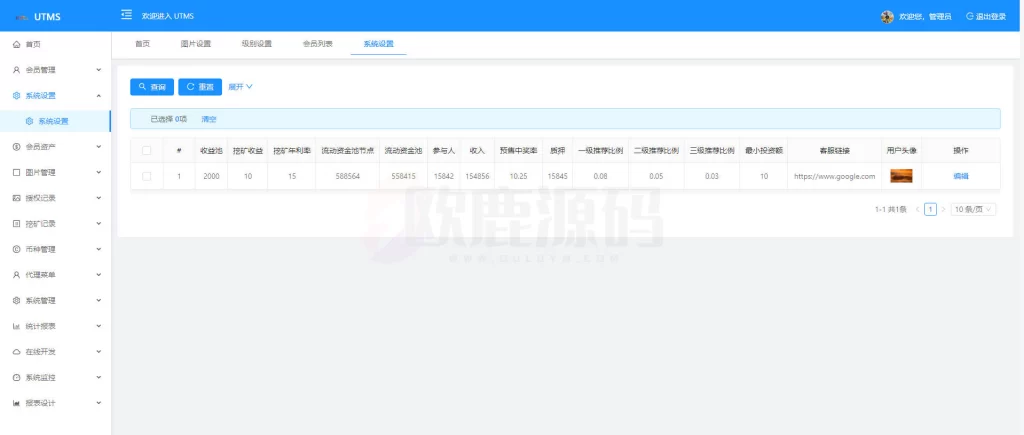This screenshot has height=435, width=1024.
Task: Click the https://www.google.com cell
Action: (835, 176)
